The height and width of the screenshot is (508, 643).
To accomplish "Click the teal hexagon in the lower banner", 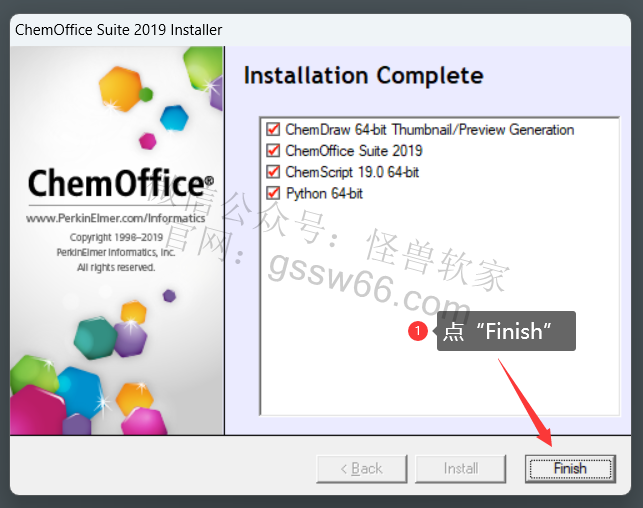I will [95, 338].
